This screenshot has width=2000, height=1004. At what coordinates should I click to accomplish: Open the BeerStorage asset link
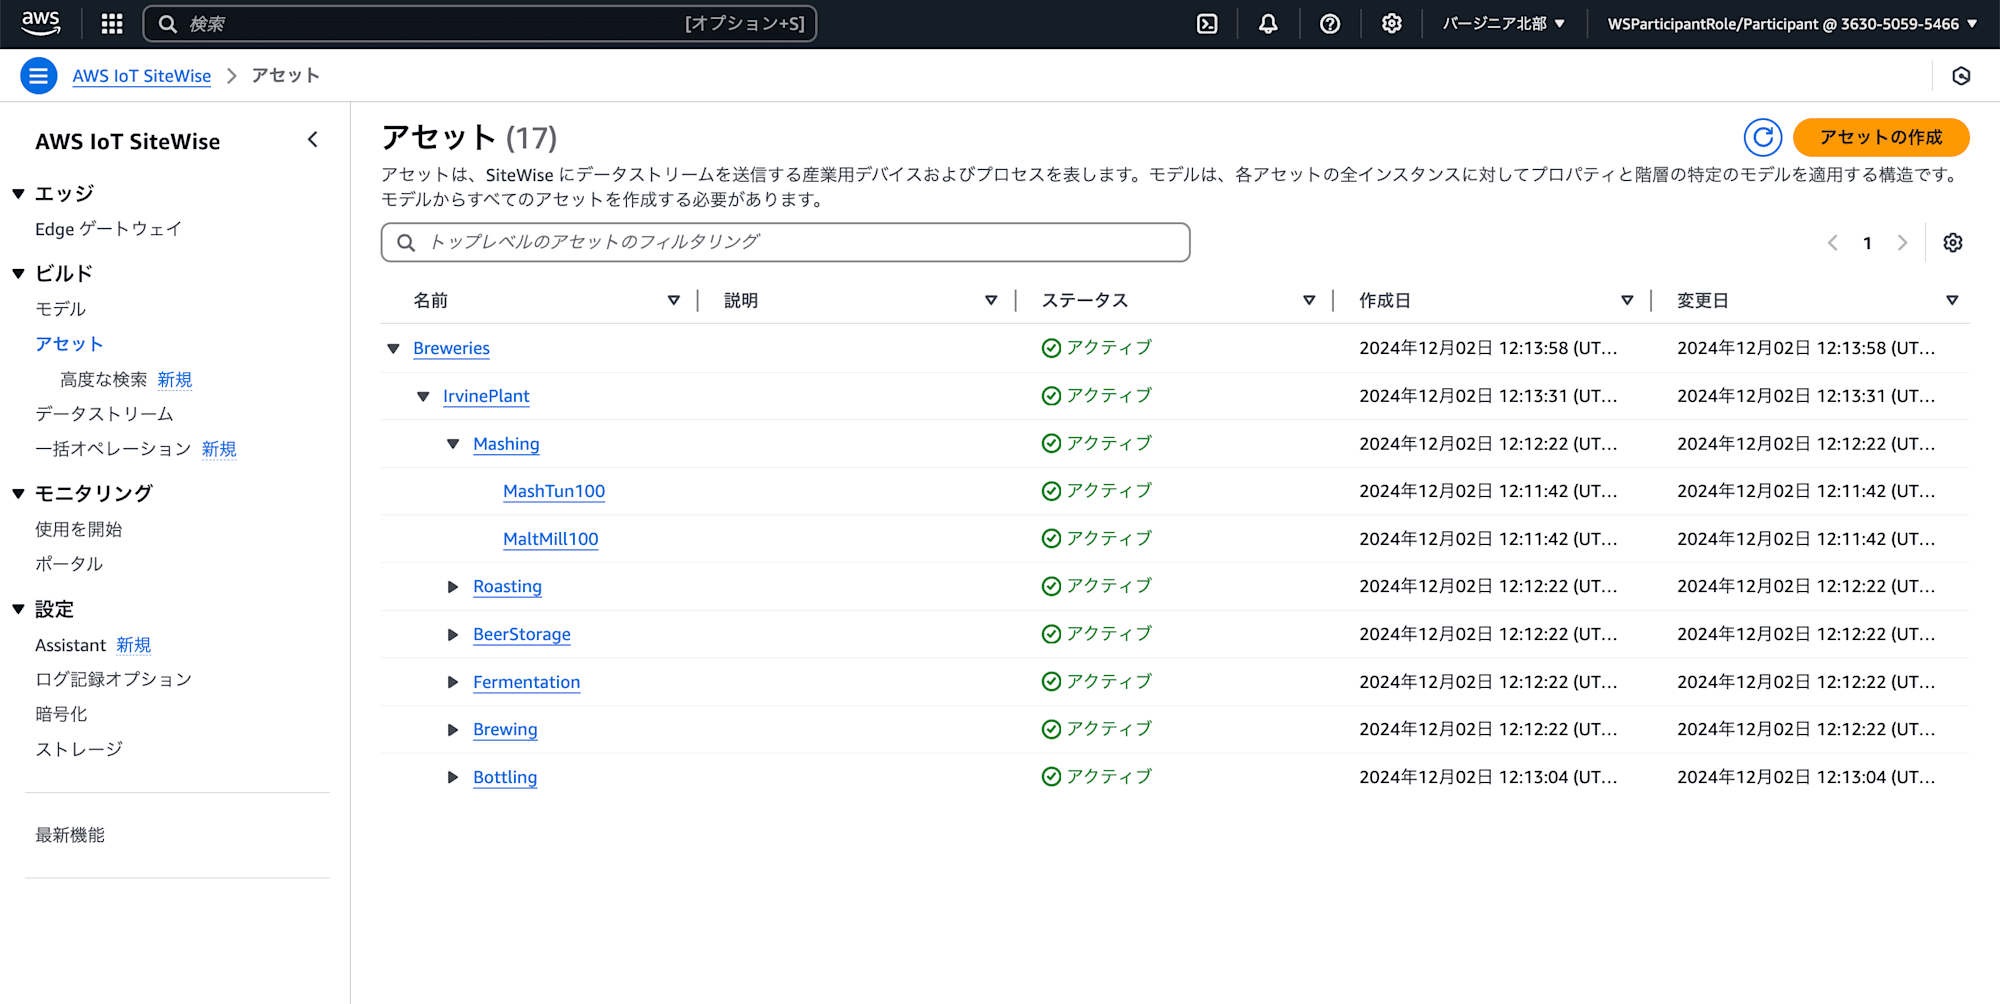pos(522,635)
